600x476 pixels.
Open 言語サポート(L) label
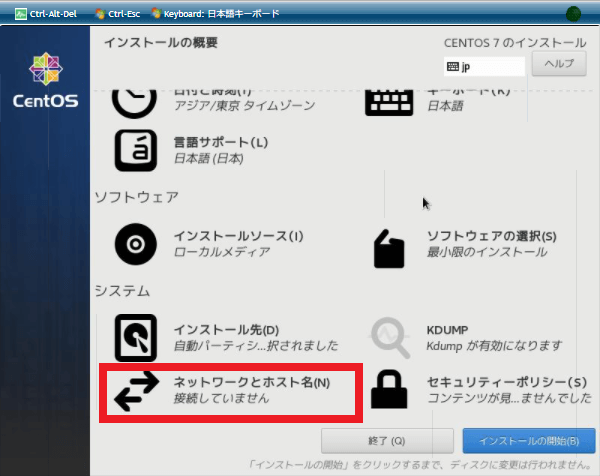coord(221,142)
